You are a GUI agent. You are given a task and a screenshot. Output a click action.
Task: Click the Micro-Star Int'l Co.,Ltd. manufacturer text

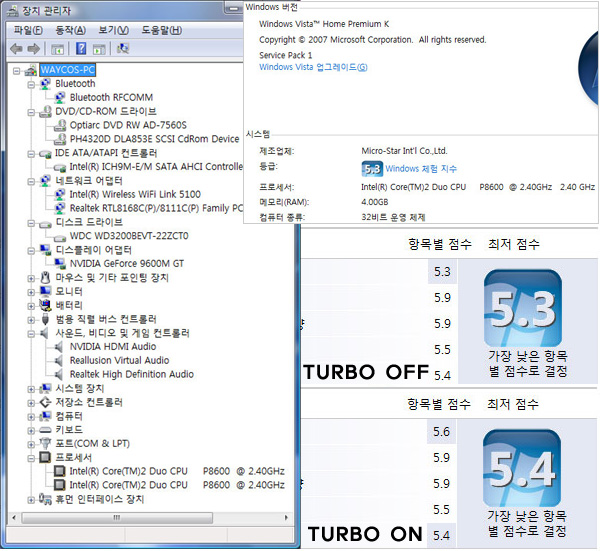404,151
